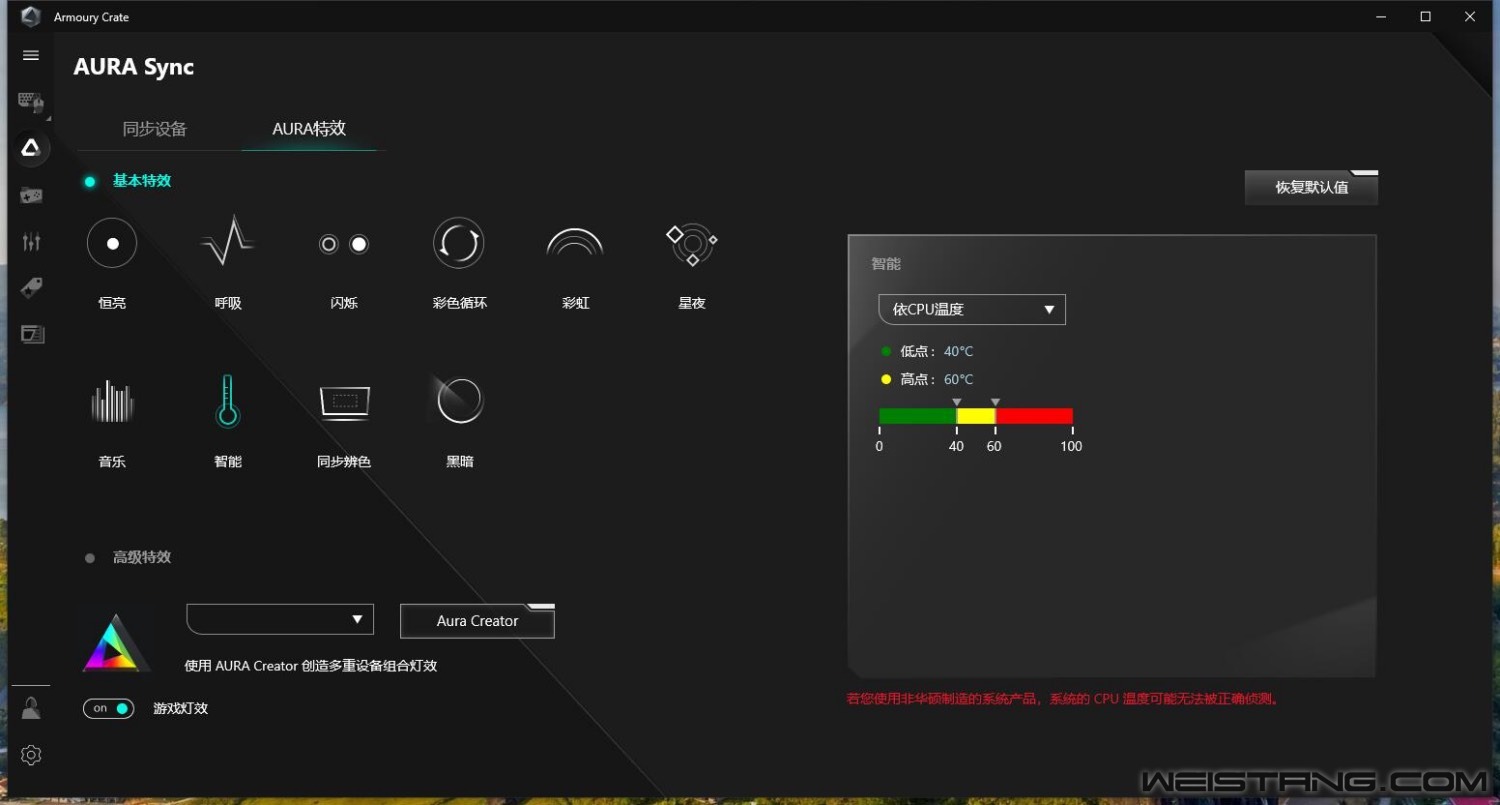Switch to the AURA特效 tab
Viewport: 1500px width, 805px height.
[309, 129]
